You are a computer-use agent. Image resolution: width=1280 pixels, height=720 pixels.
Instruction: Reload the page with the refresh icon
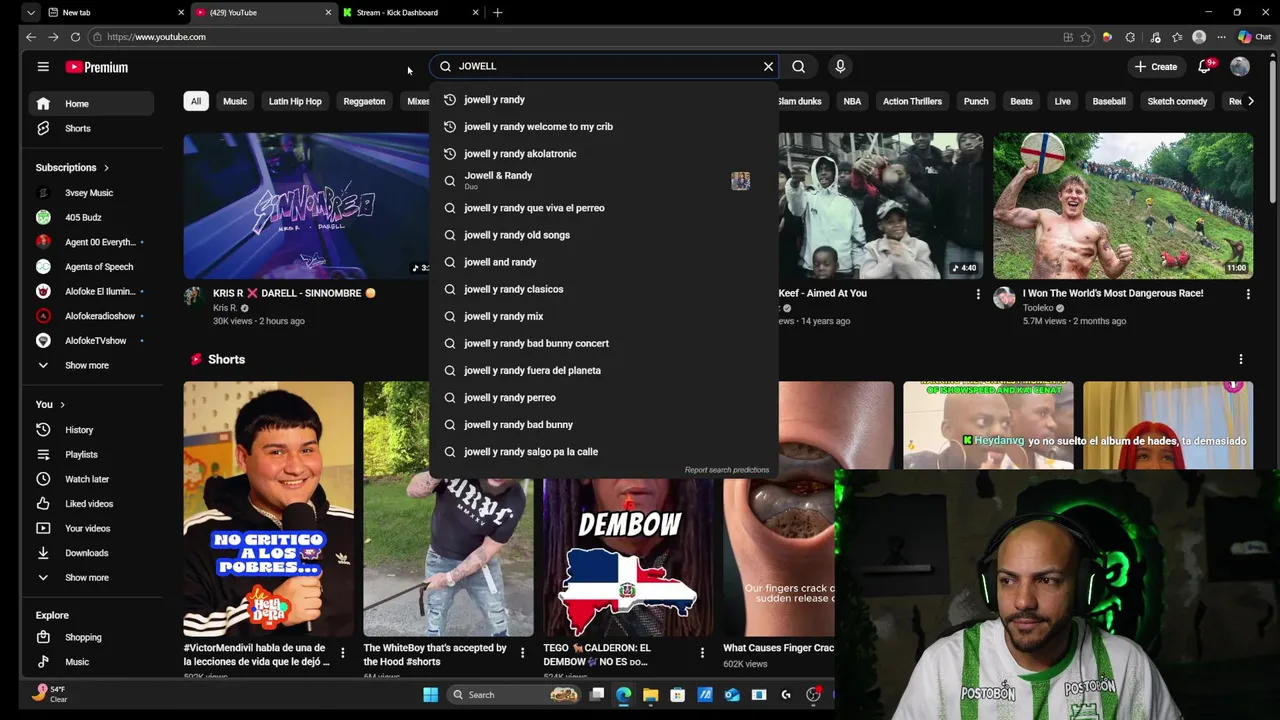[x=75, y=37]
